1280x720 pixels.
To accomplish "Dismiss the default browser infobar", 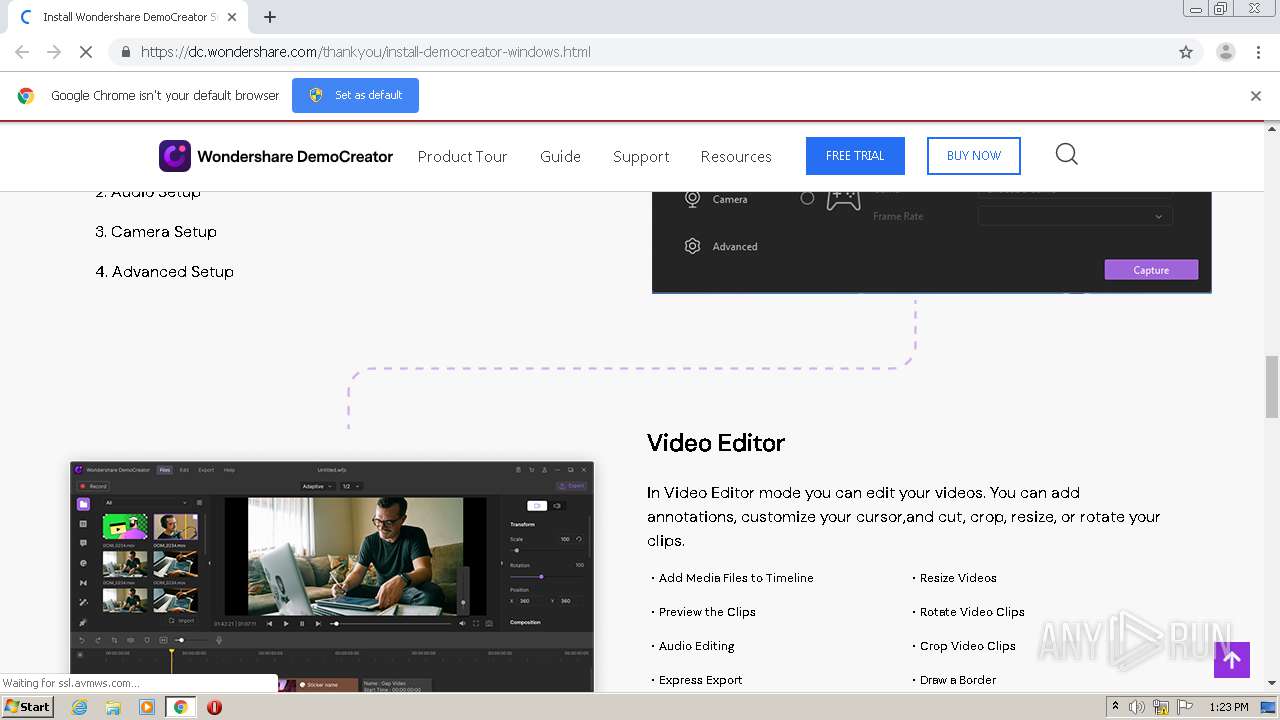I will (x=1256, y=96).
